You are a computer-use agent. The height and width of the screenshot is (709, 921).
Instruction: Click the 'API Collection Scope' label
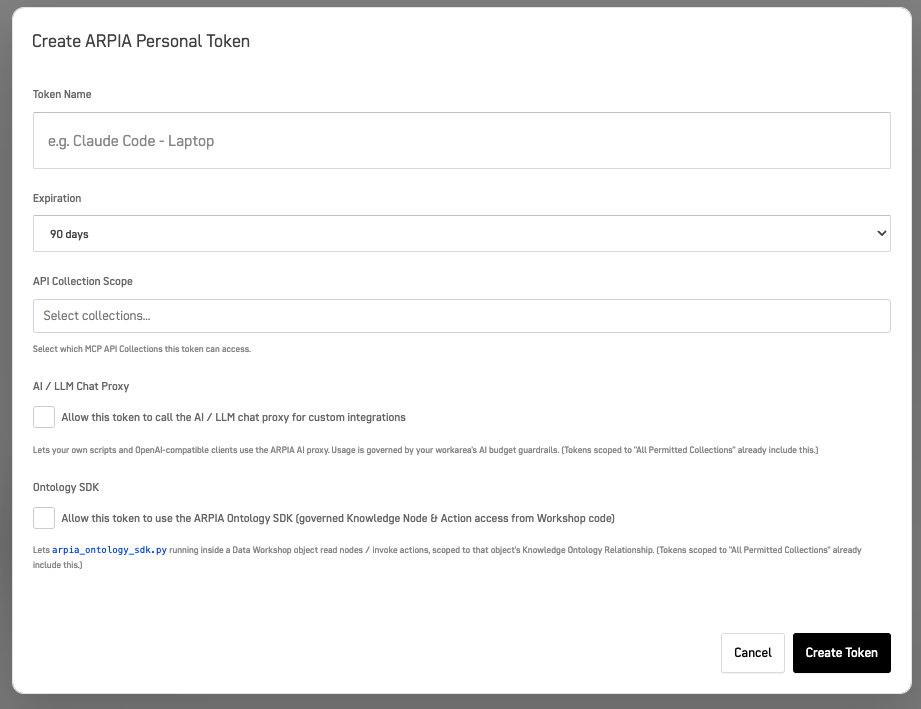point(83,281)
